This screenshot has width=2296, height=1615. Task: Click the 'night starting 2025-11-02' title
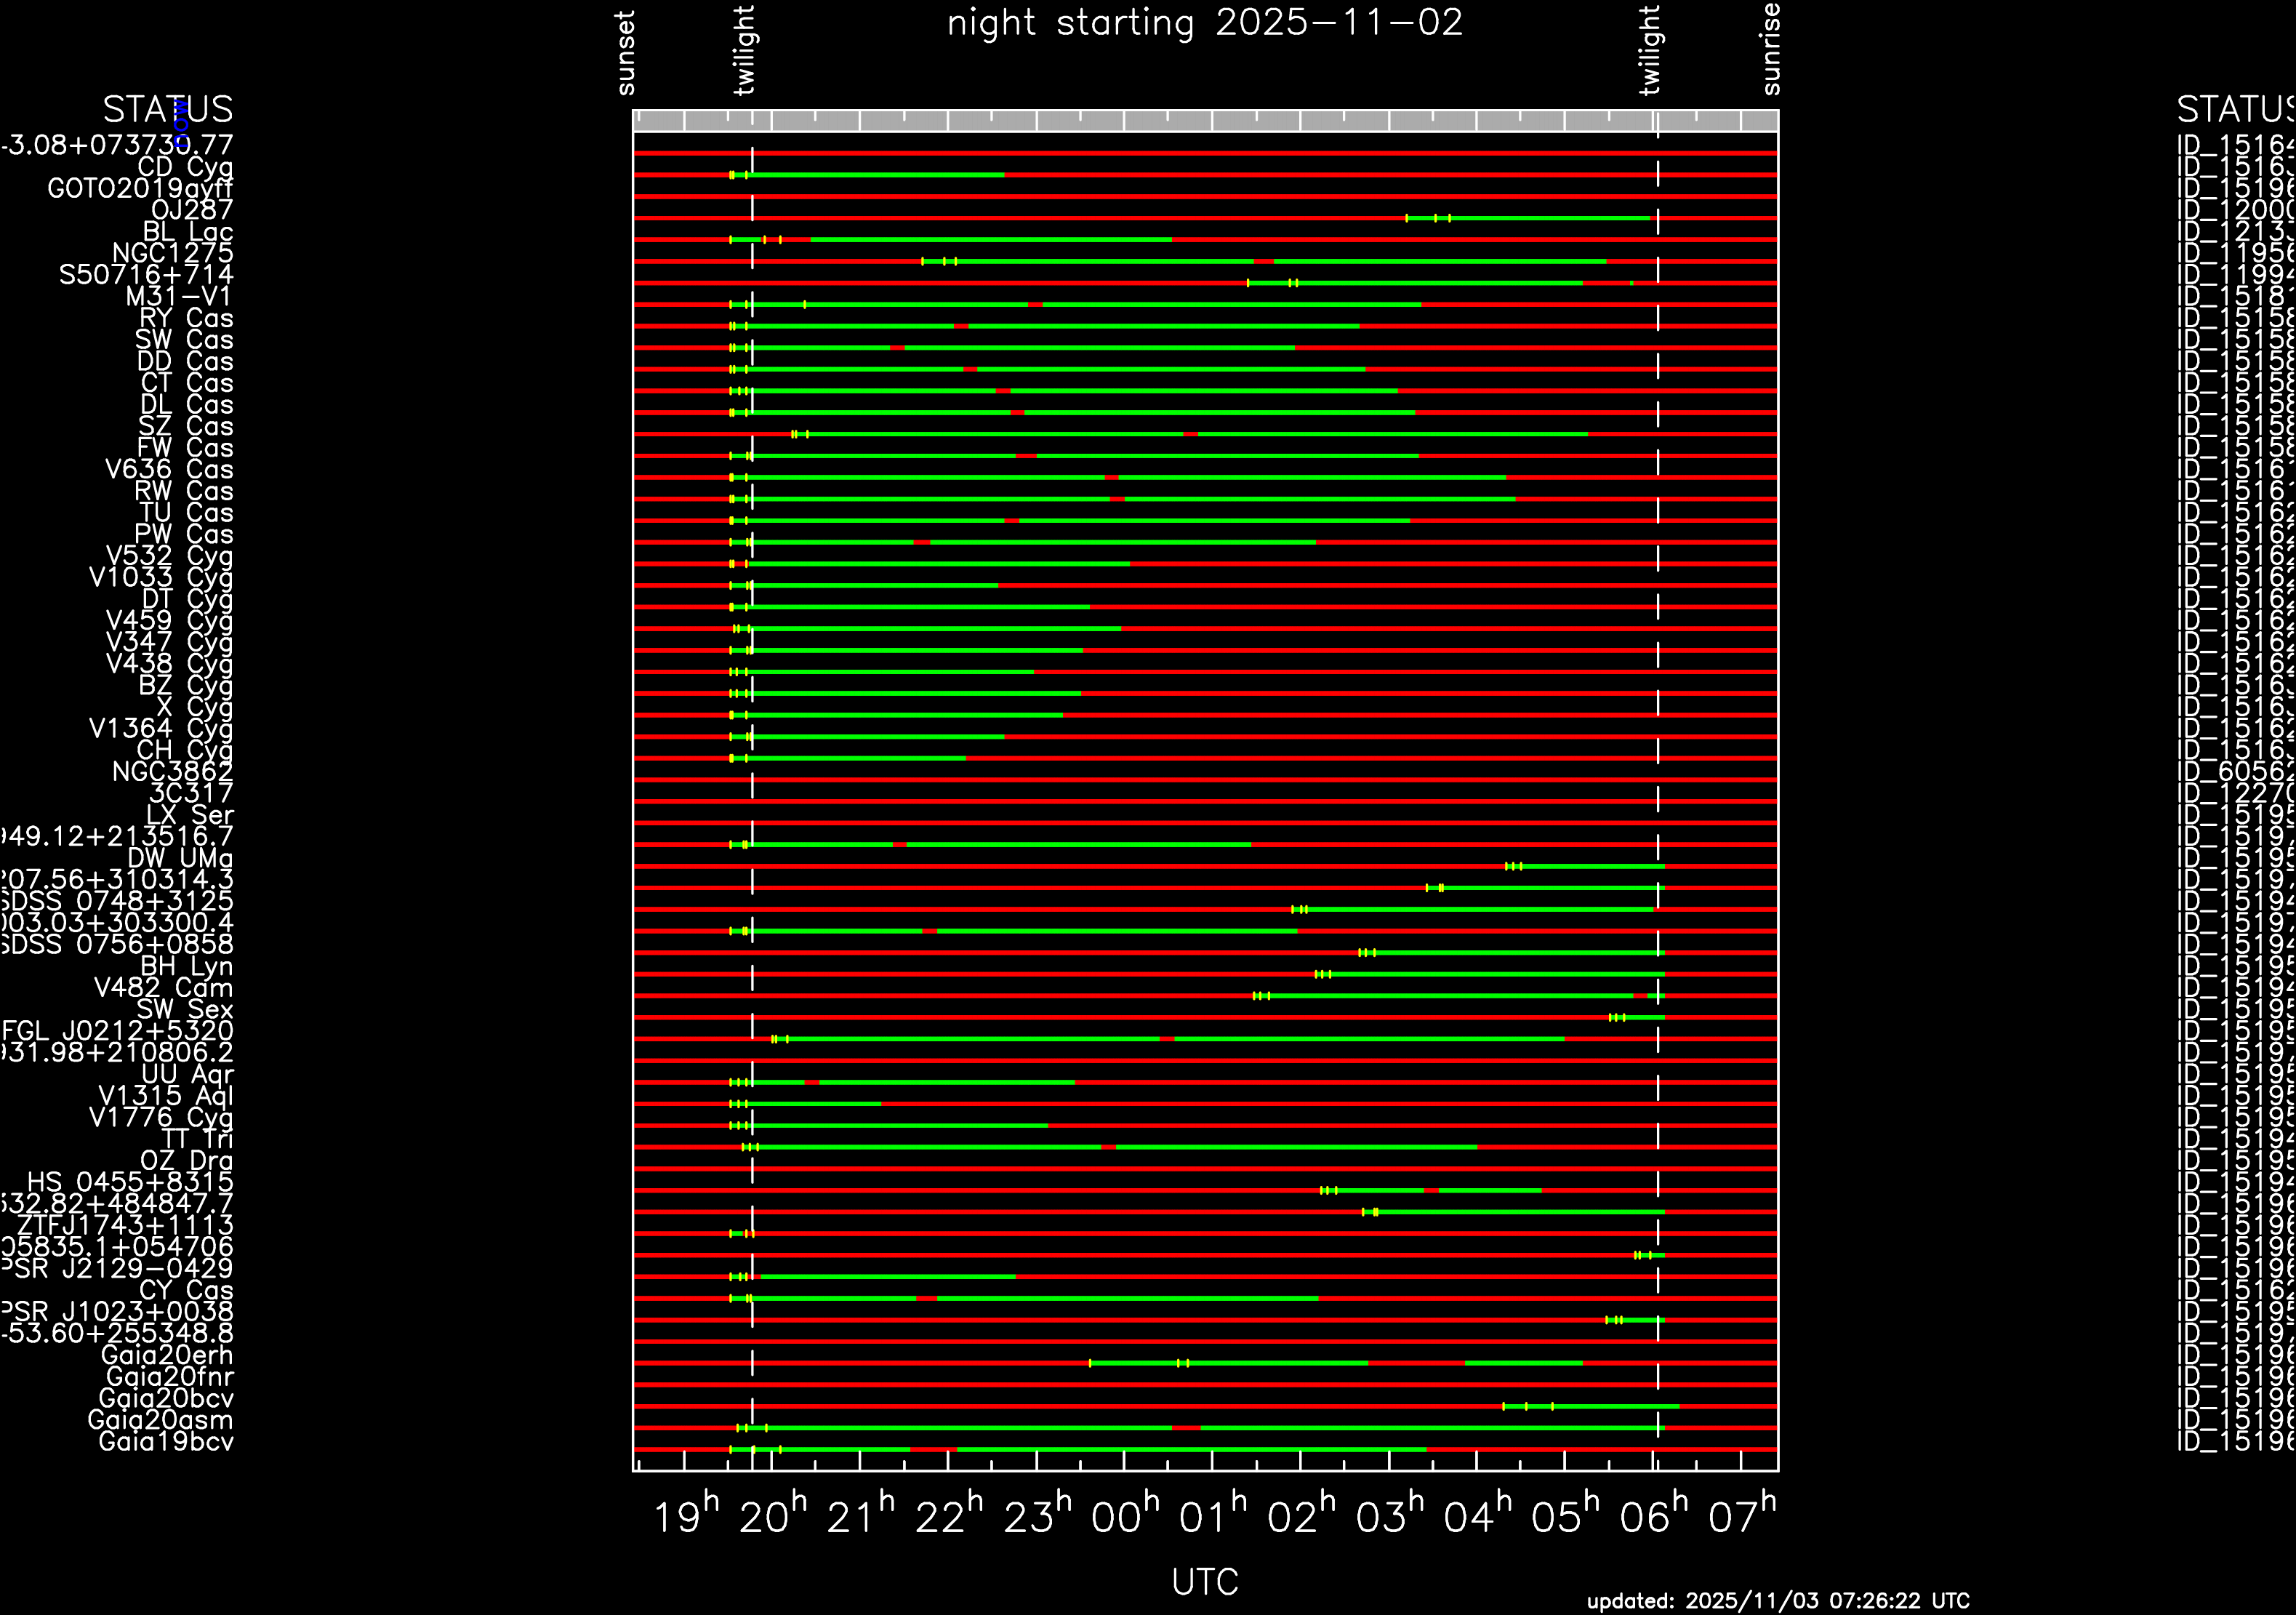click(x=1204, y=23)
